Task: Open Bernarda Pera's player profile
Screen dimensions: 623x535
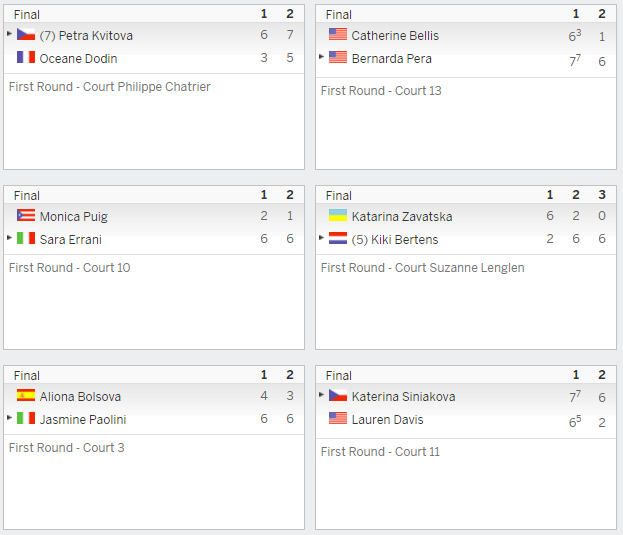Action: [x=391, y=59]
